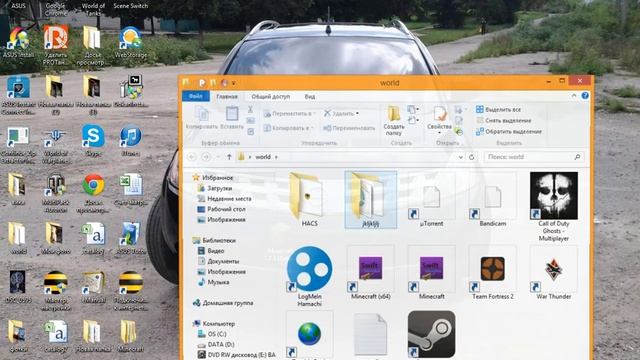Viewport: 640px width, 360px height.
Task: Select the ASUS Install desktop shortcut
Action: 18,42
